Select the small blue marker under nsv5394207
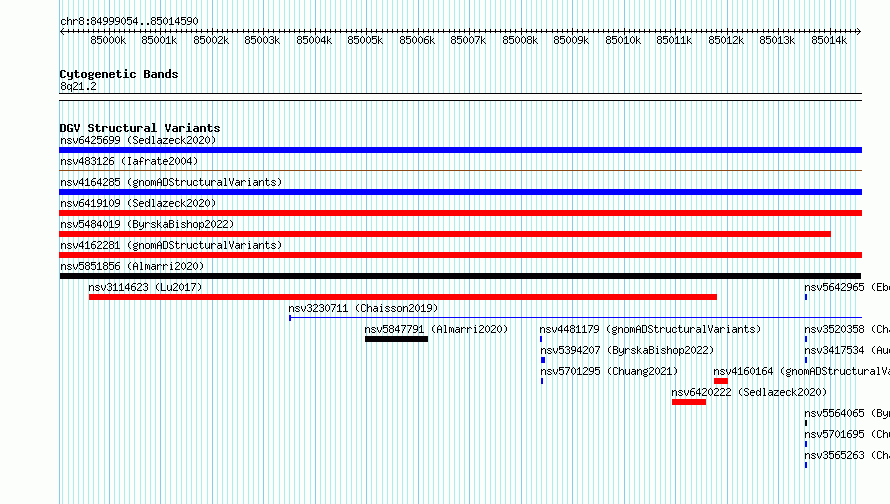The image size is (890, 504). coord(543,360)
